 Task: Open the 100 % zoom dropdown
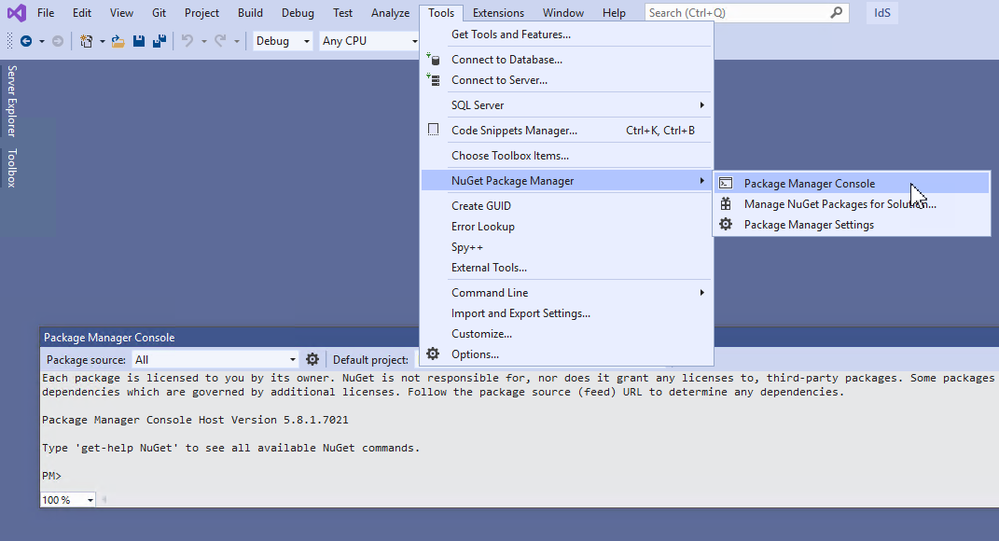[x=68, y=500]
